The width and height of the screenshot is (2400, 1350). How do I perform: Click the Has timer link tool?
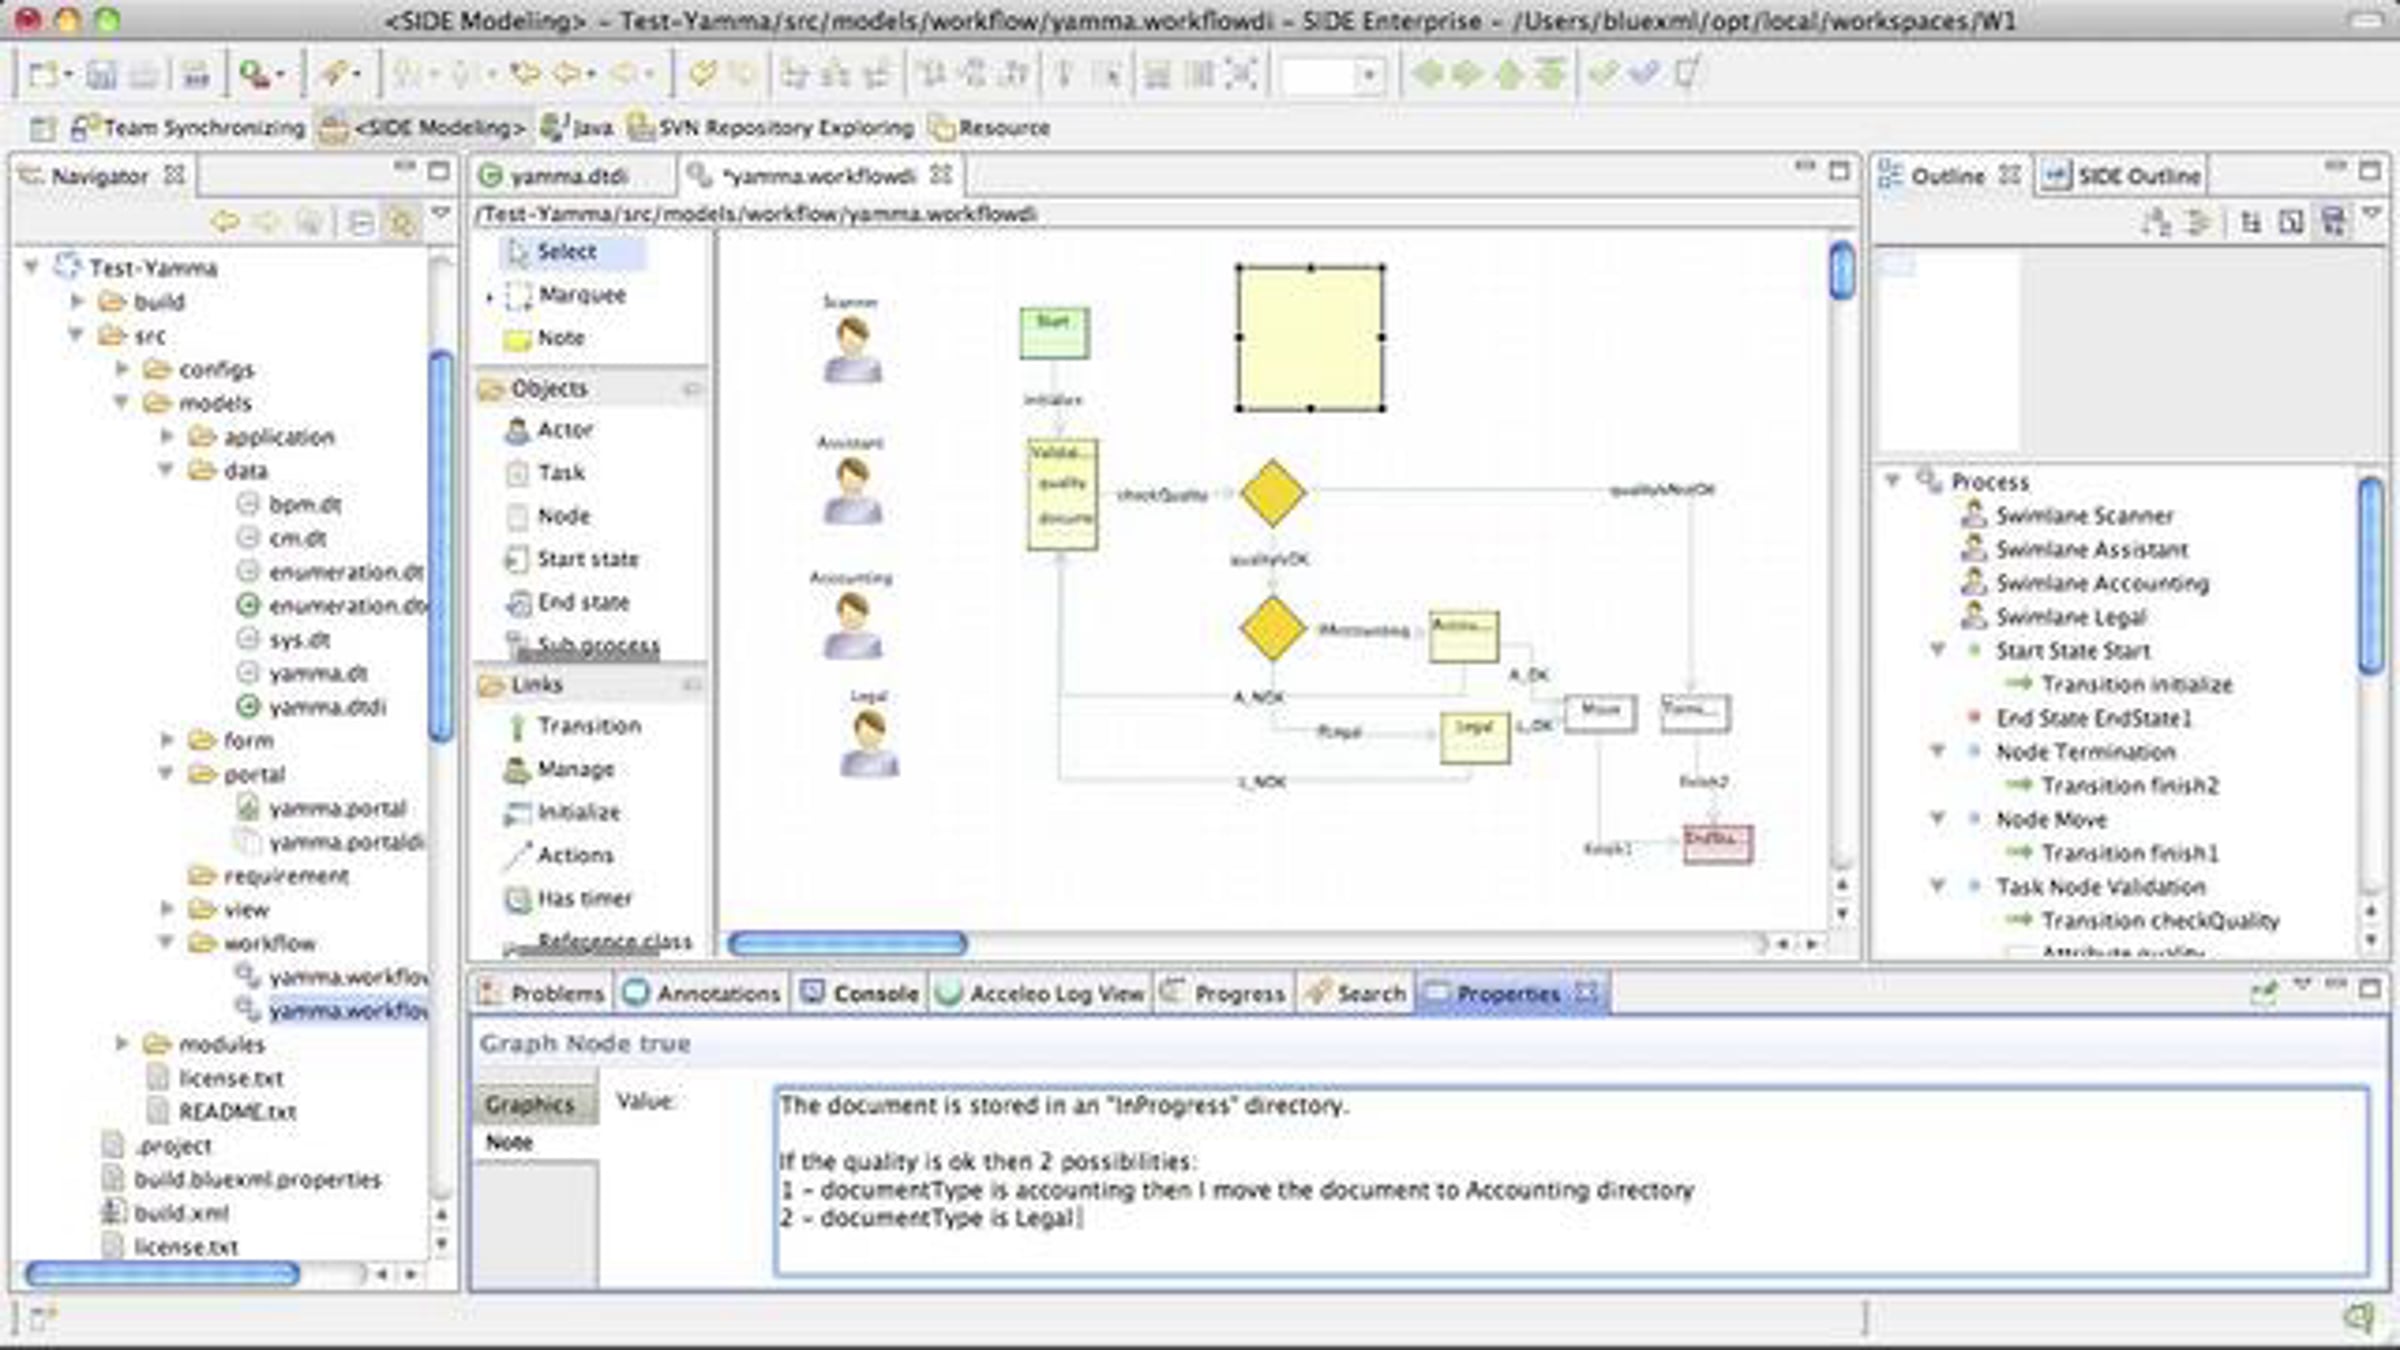[584, 899]
